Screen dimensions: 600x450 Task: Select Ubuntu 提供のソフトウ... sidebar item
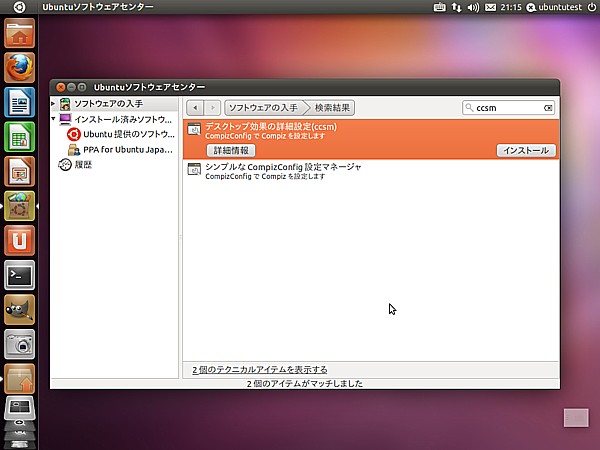[121, 134]
